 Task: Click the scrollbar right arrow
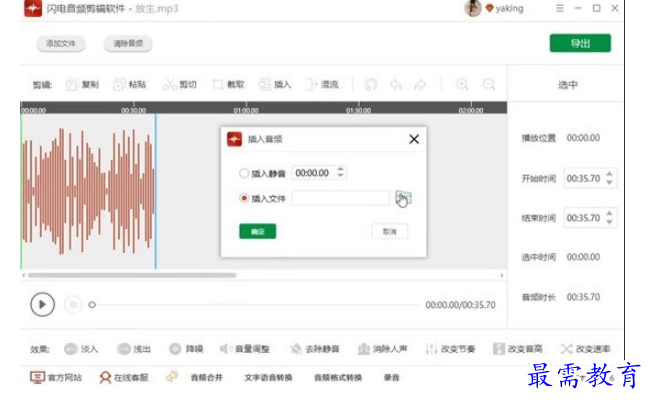tap(502, 275)
